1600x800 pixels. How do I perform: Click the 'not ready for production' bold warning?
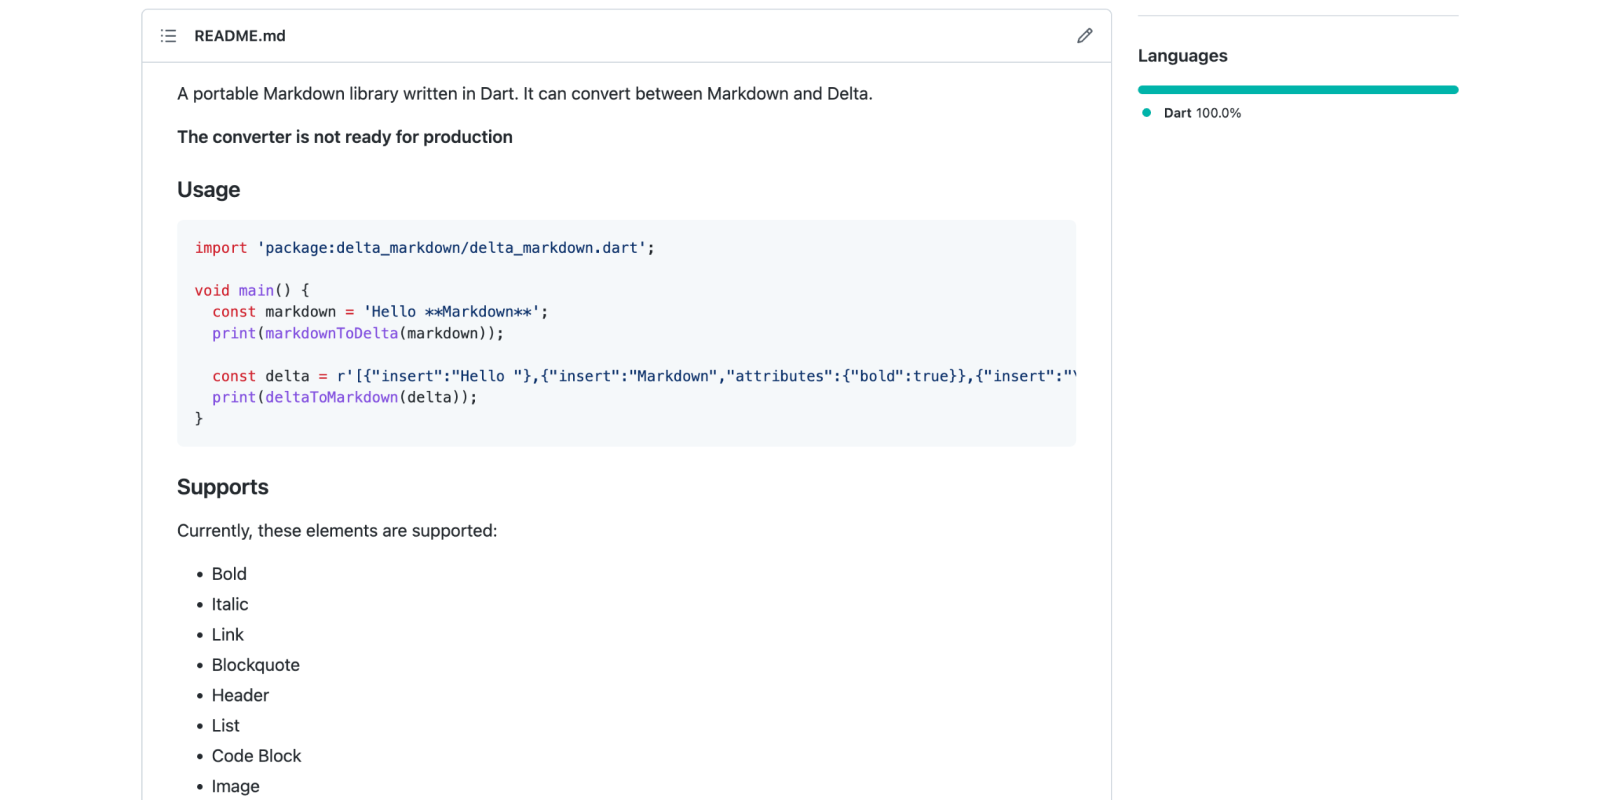tap(345, 137)
